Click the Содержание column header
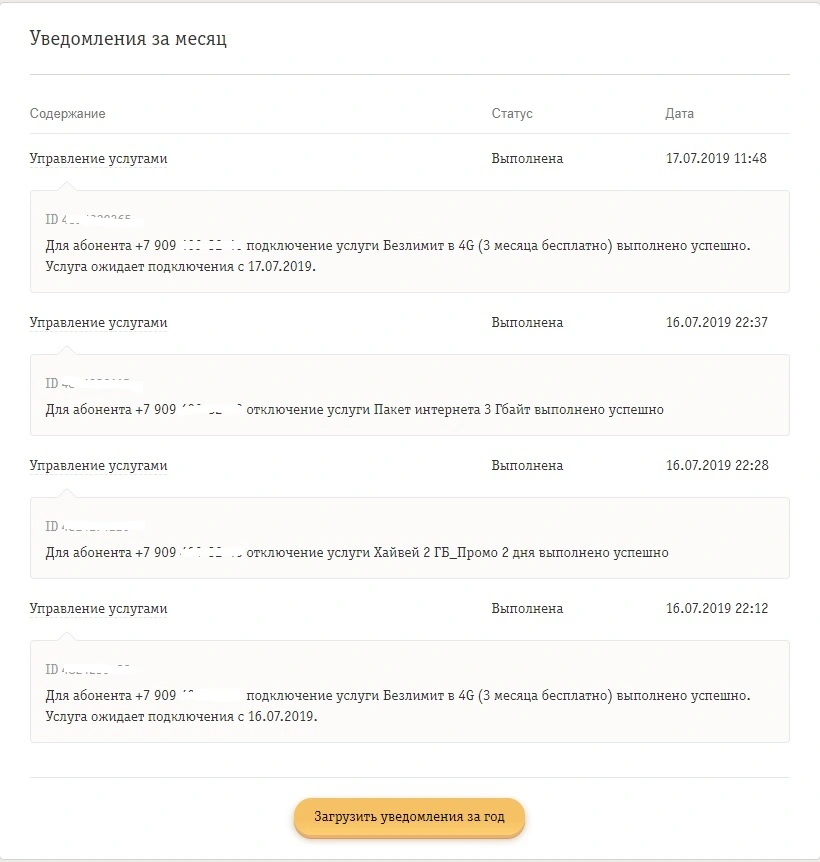 [68, 113]
